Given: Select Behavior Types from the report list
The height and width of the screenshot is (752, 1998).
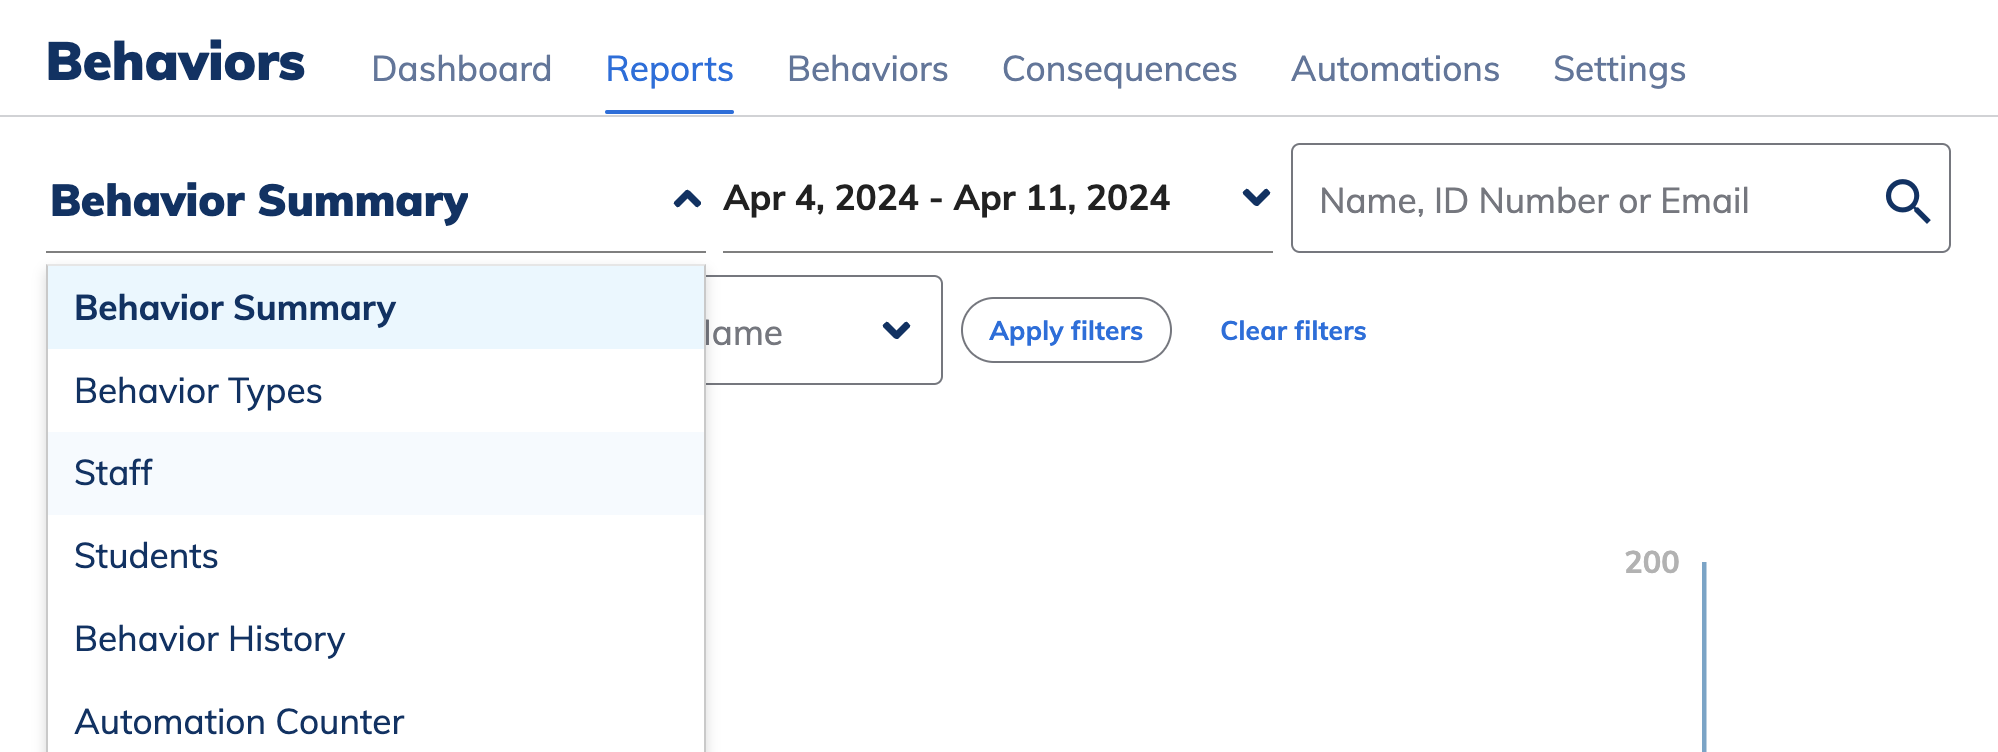Looking at the screenshot, I should pos(198,390).
